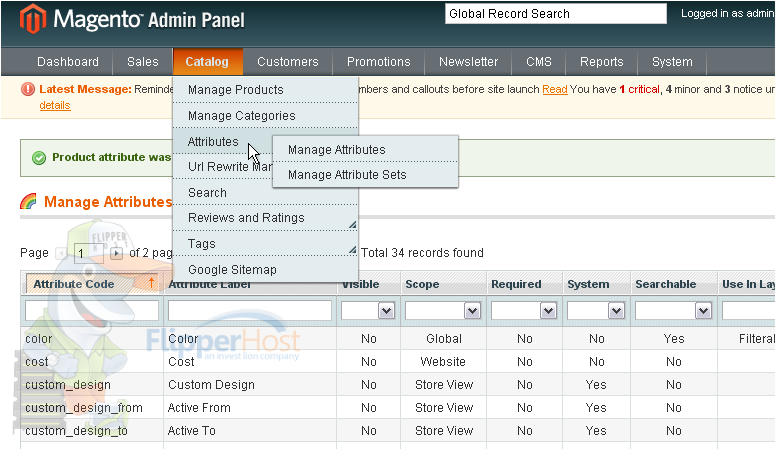Choose Manage Attributes in submenu
776x450 pixels.
[x=365, y=150]
